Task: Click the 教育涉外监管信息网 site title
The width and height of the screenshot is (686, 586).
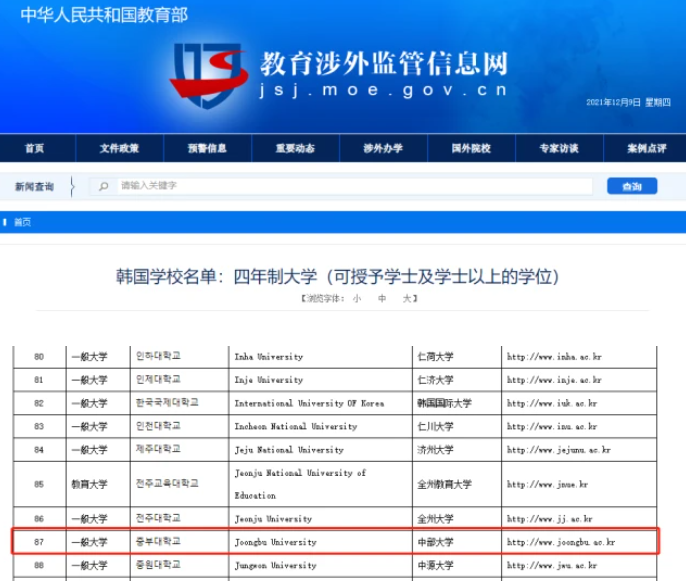Action: pos(384,63)
